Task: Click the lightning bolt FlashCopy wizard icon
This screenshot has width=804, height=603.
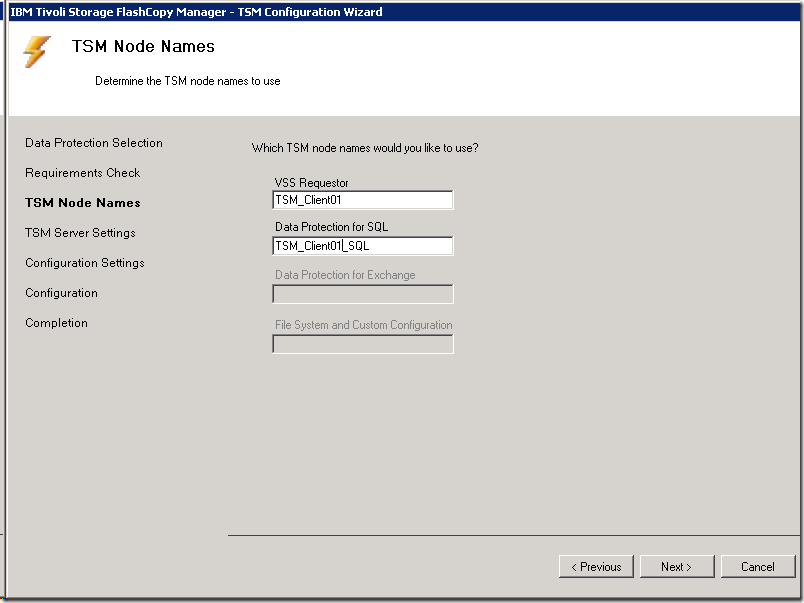Action: point(37,52)
